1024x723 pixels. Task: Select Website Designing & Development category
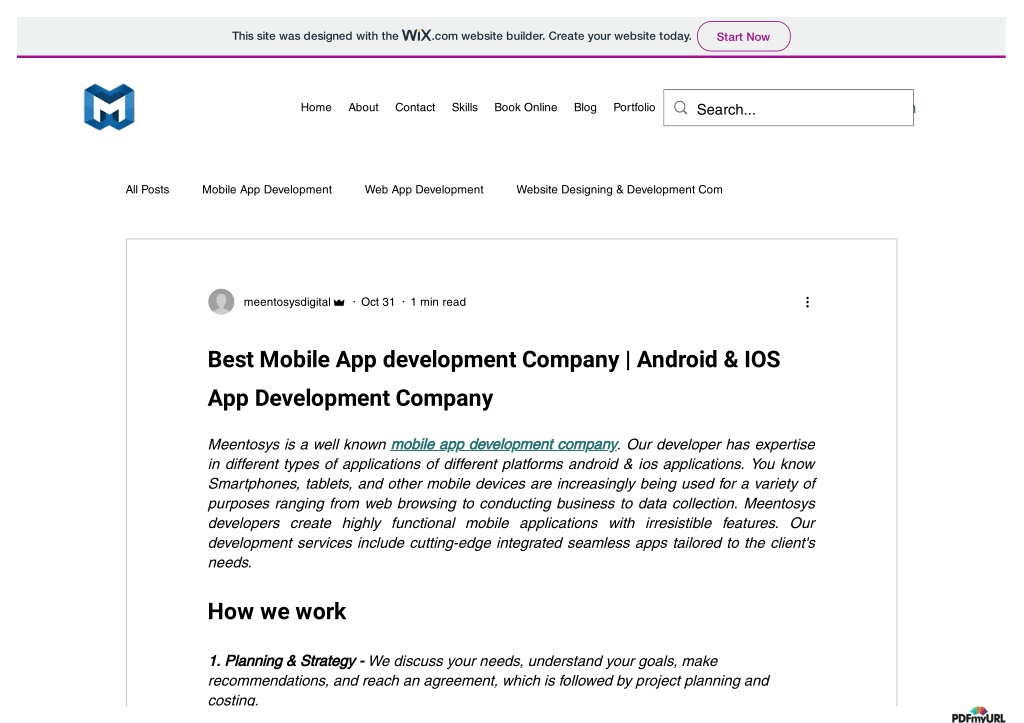pyautogui.click(x=619, y=189)
